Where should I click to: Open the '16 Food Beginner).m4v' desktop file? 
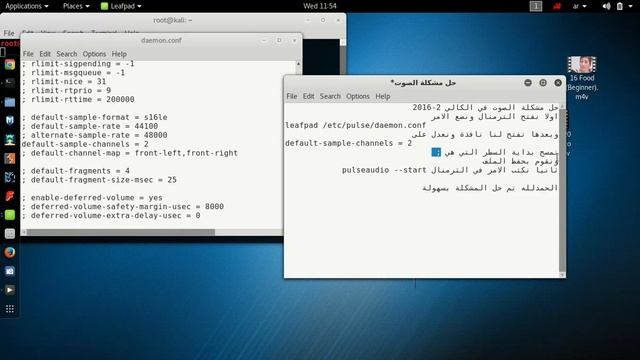tap(582, 78)
